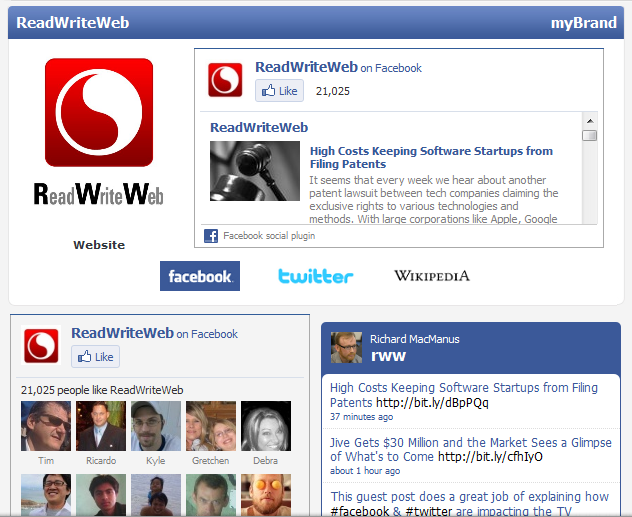Screen dimensions: 632x517
Task: Click the ReadWriteWeb wordmark under logo
Action: tap(99, 194)
